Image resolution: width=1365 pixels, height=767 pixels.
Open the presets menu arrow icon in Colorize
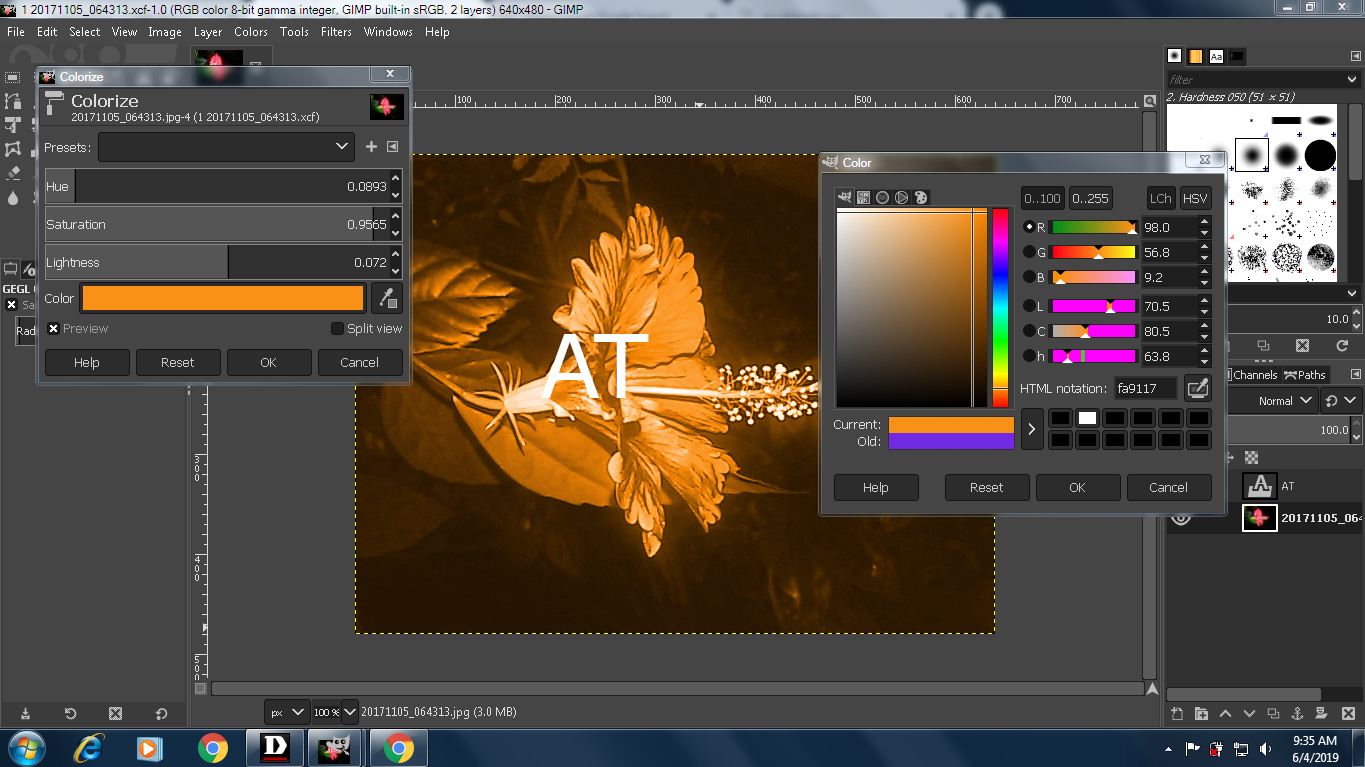pyautogui.click(x=392, y=147)
